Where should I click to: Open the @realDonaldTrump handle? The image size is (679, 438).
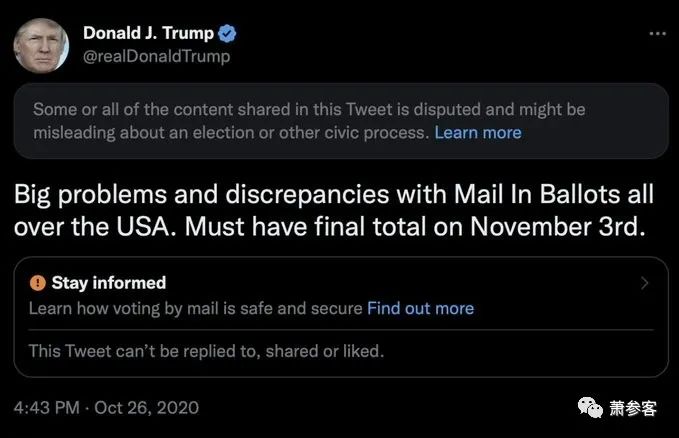pyautogui.click(x=156, y=56)
